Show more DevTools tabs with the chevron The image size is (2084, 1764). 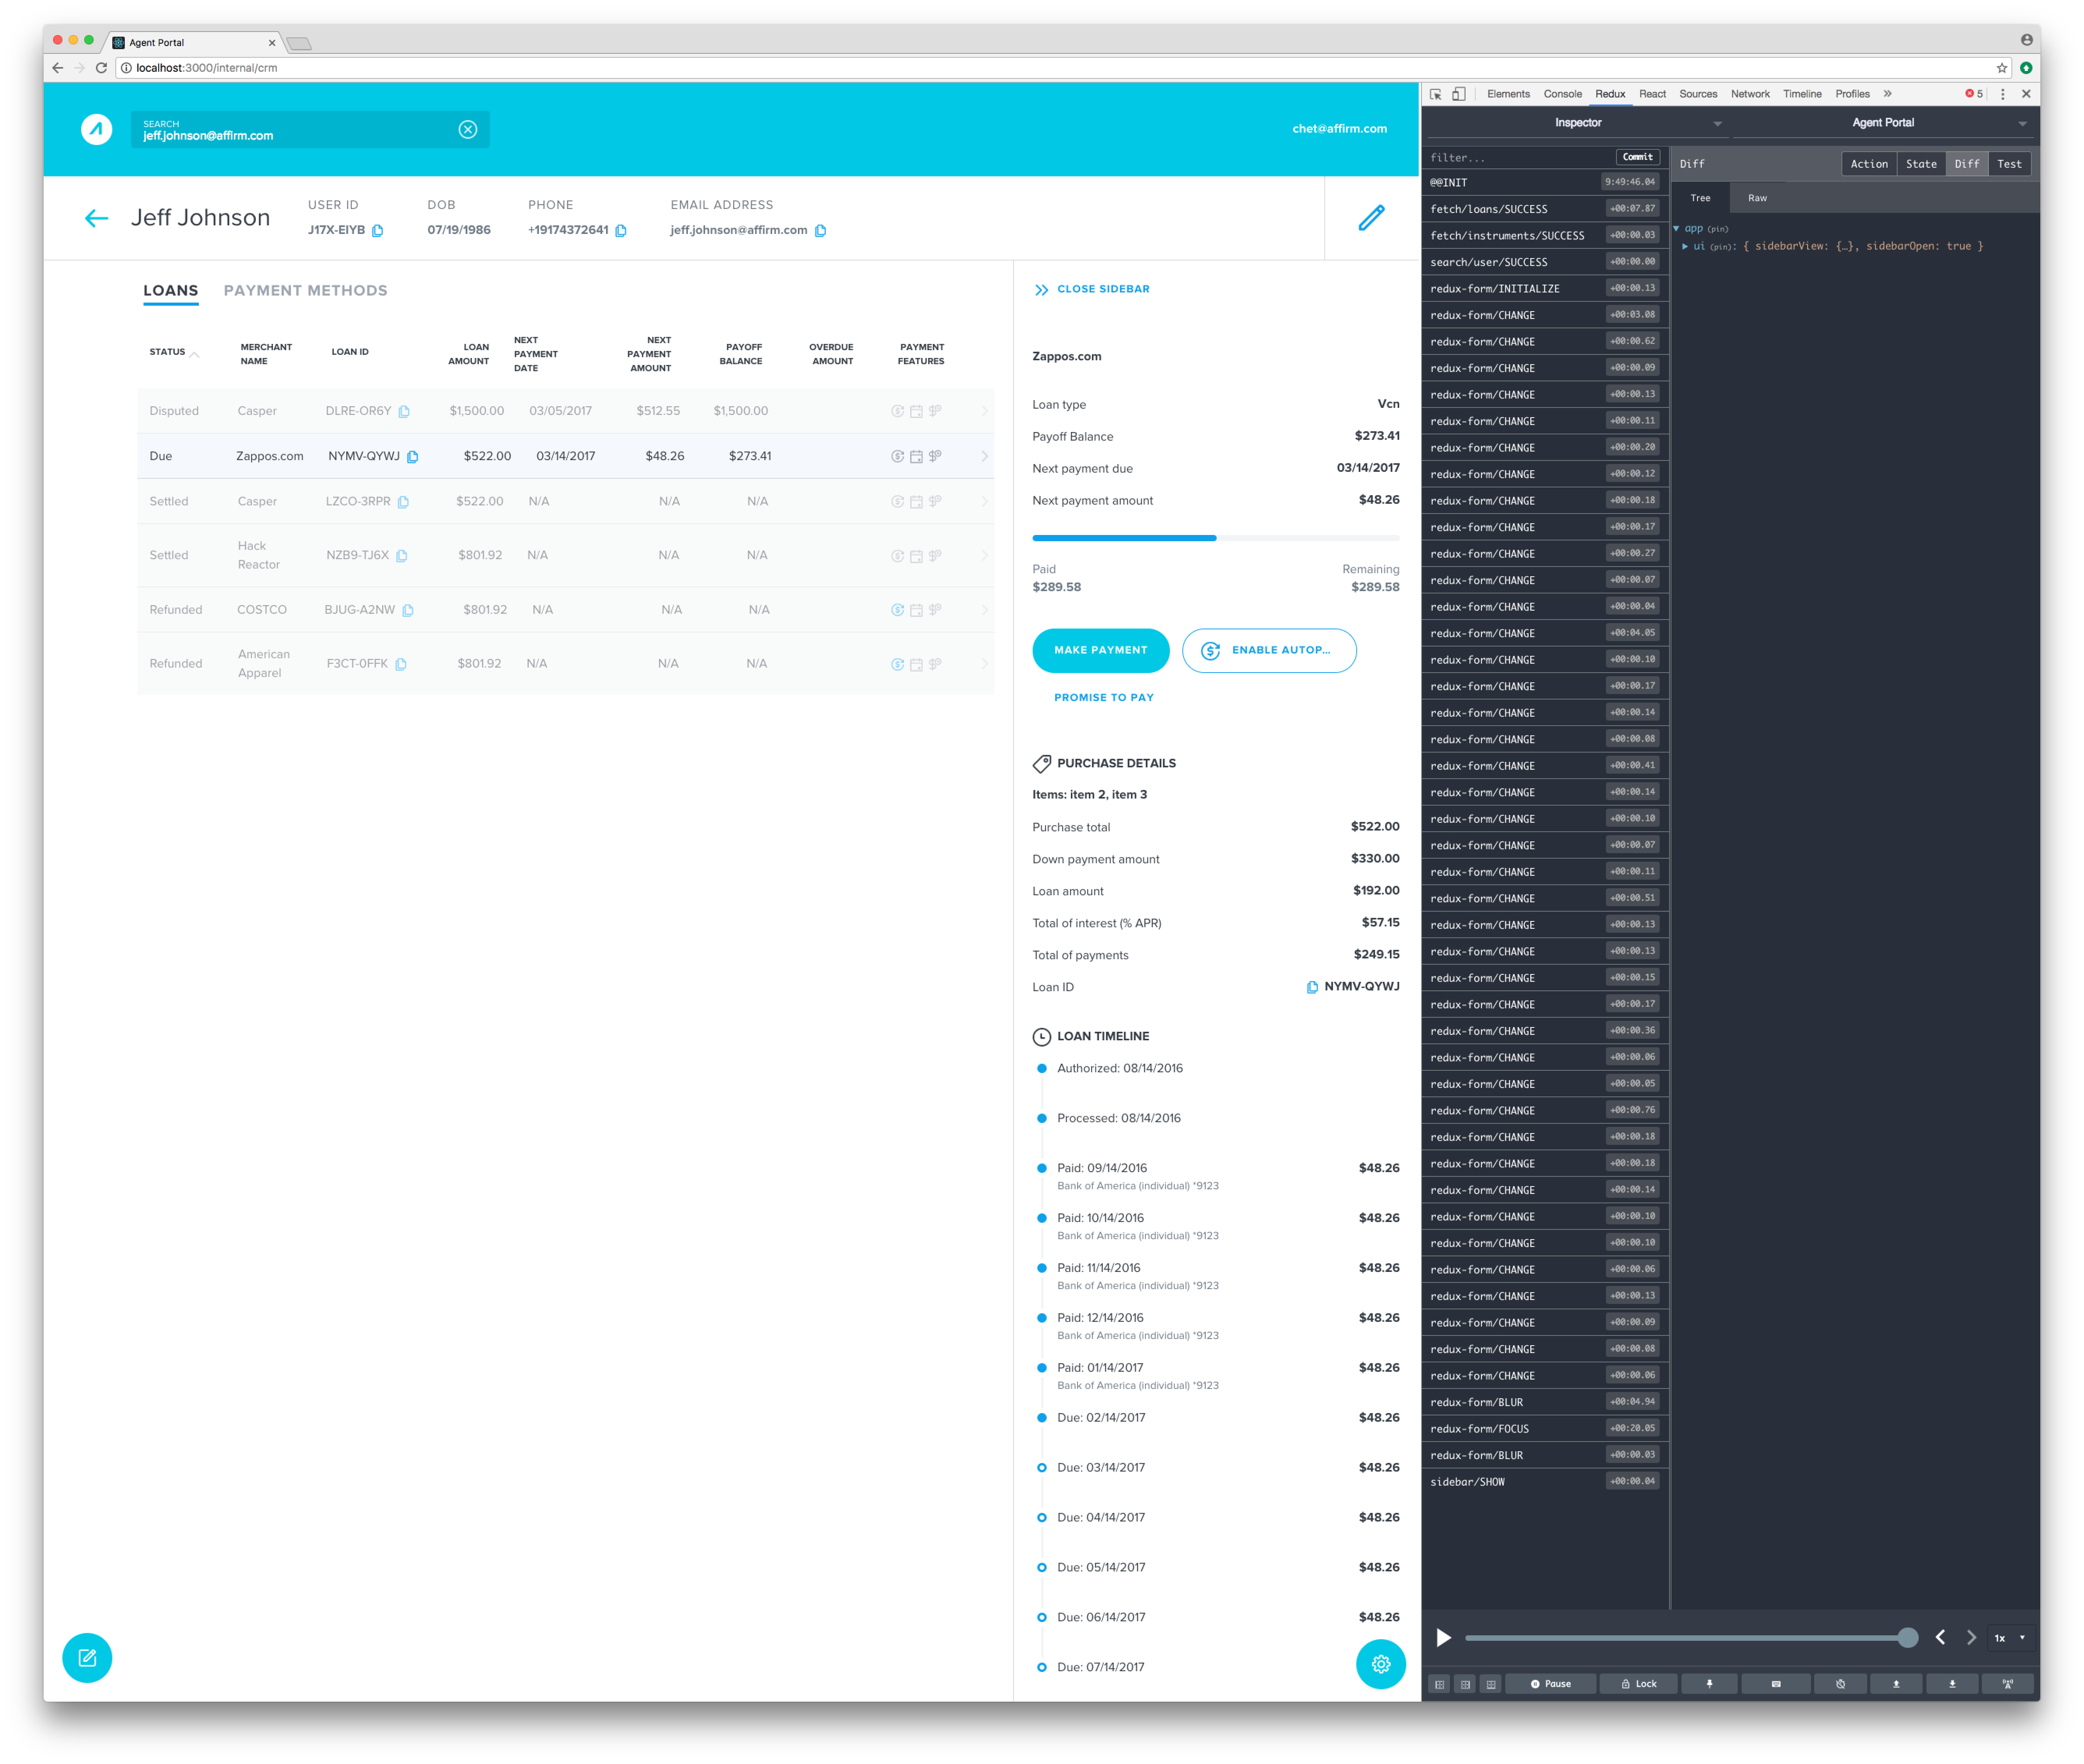[1888, 94]
